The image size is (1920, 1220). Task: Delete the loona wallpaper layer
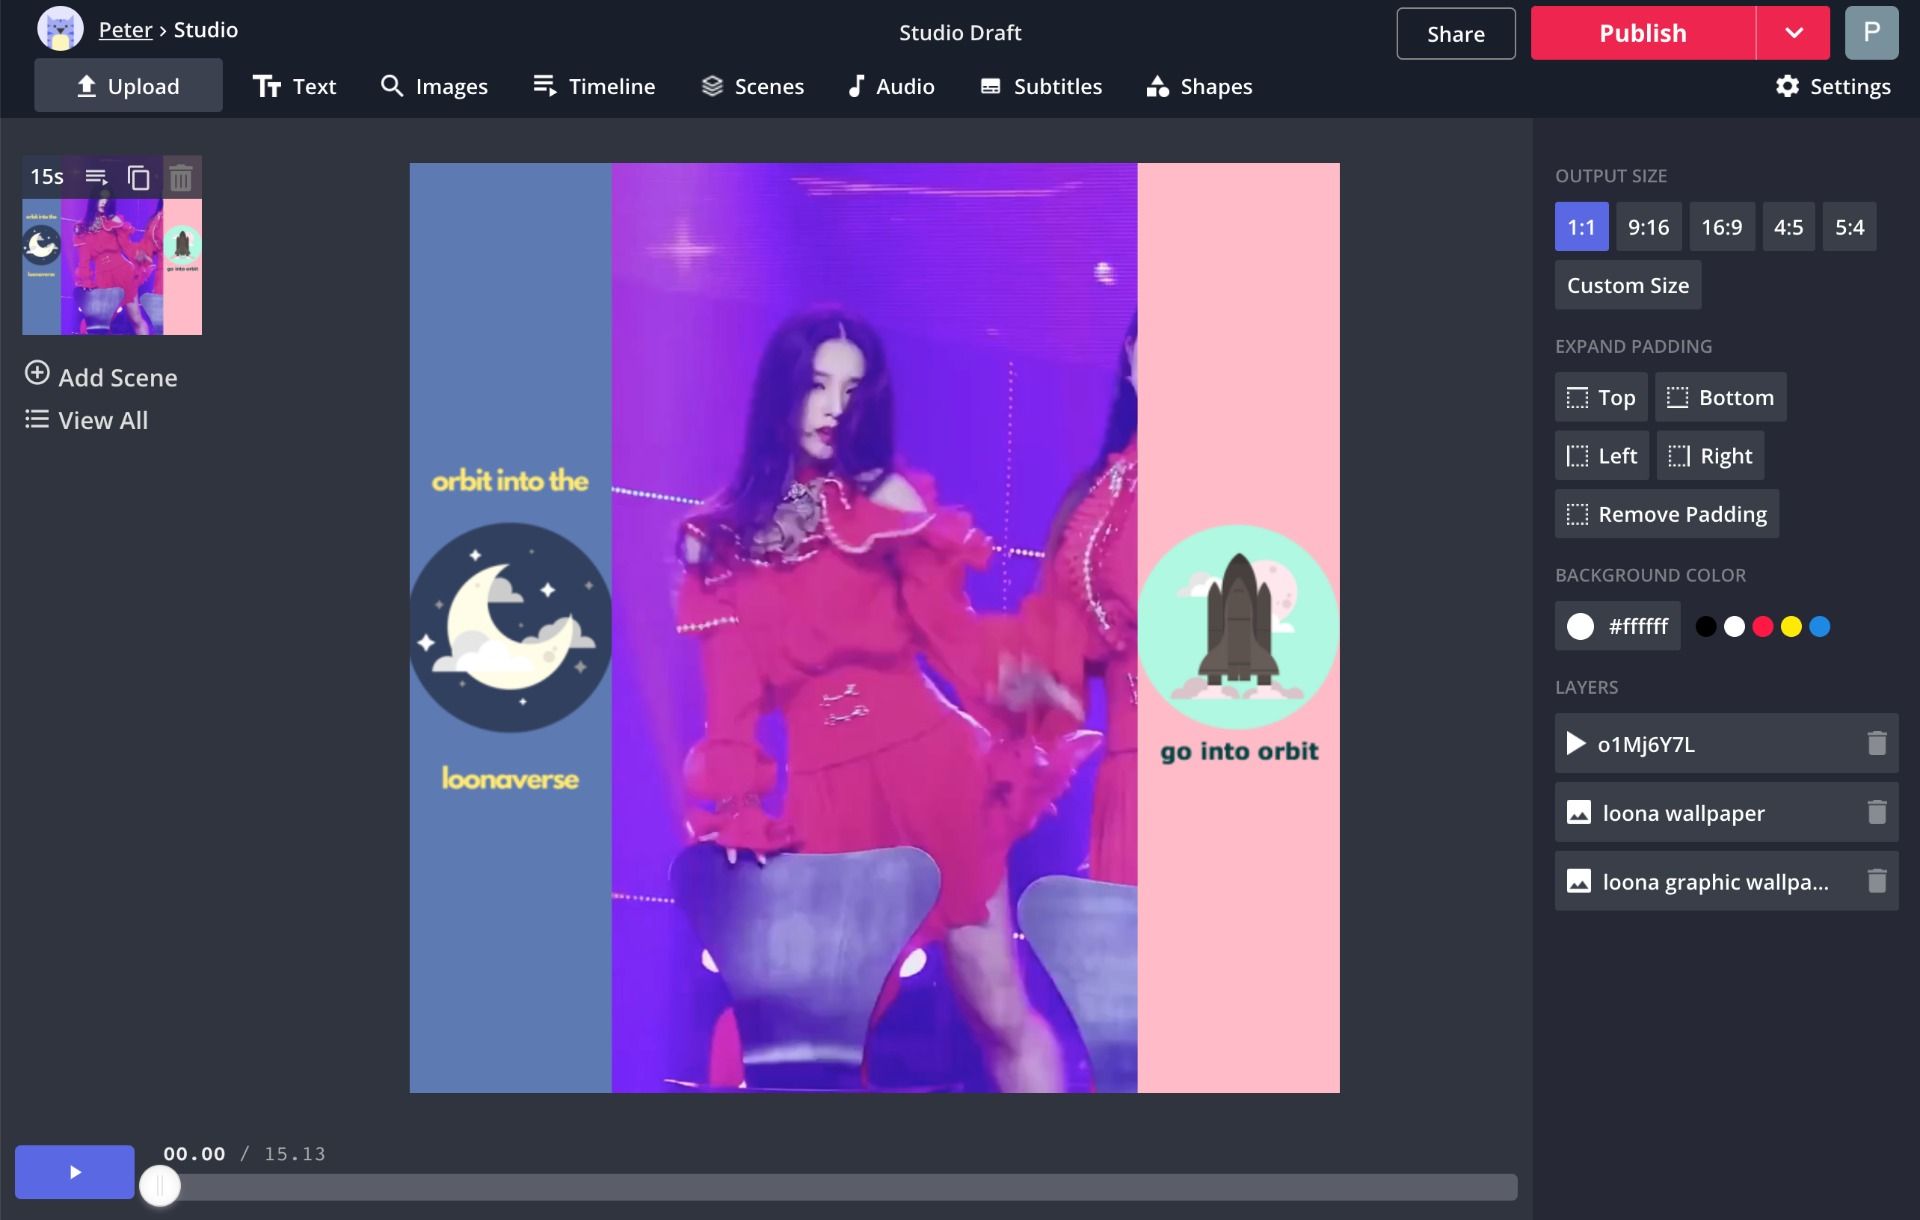coord(1876,812)
